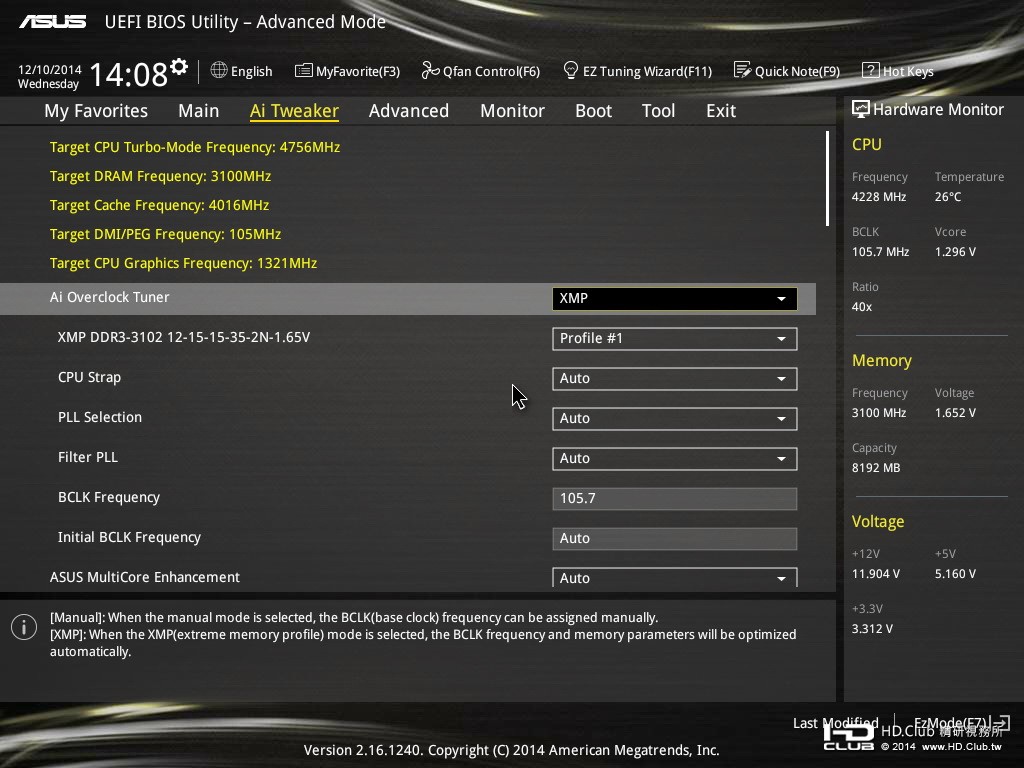Viewport: 1024px width, 768px height.
Task: Open the PLL Selection dropdown
Action: [x=675, y=418]
